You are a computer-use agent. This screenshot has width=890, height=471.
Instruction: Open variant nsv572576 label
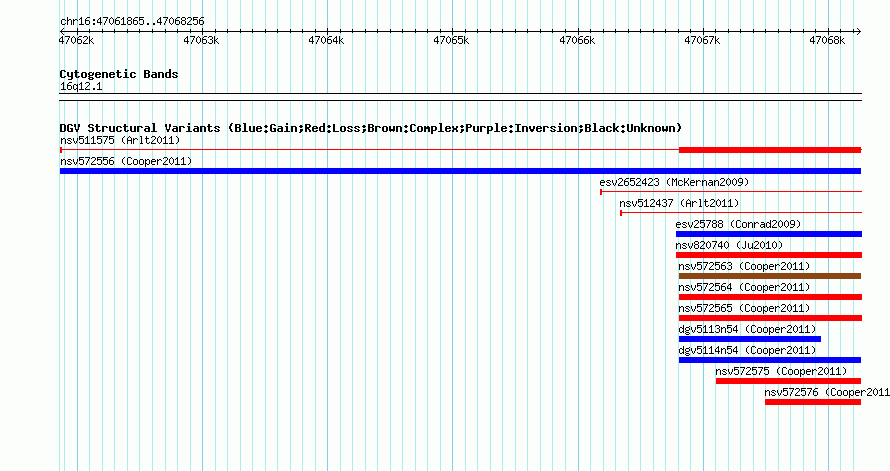(827, 393)
